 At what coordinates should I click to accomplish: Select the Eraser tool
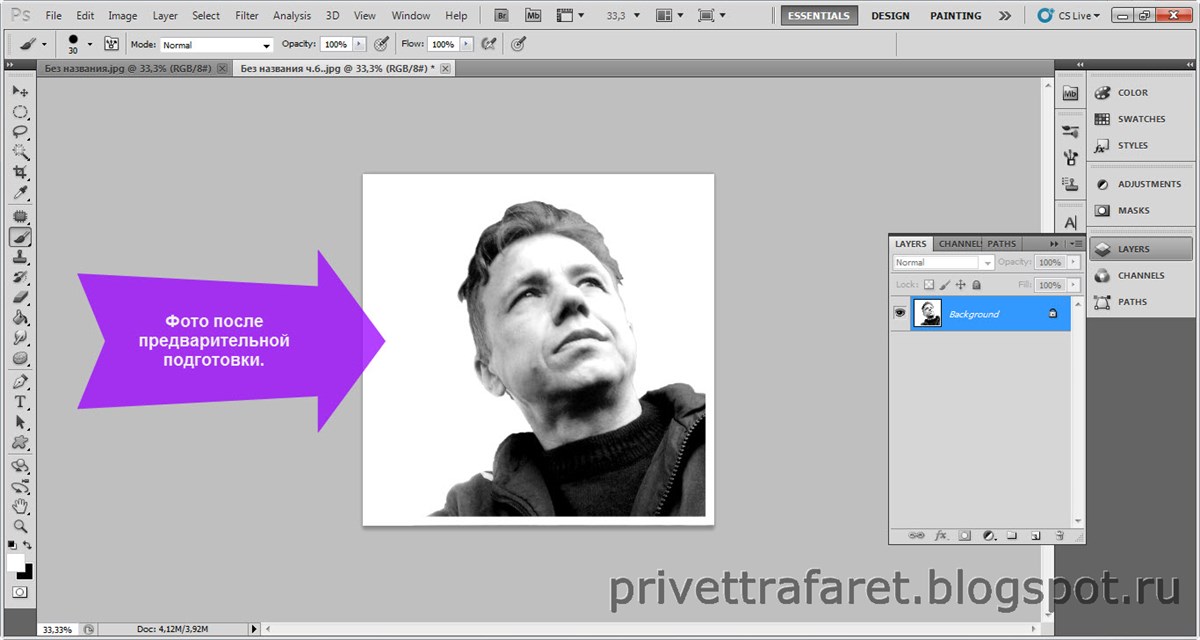coord(20,298)
